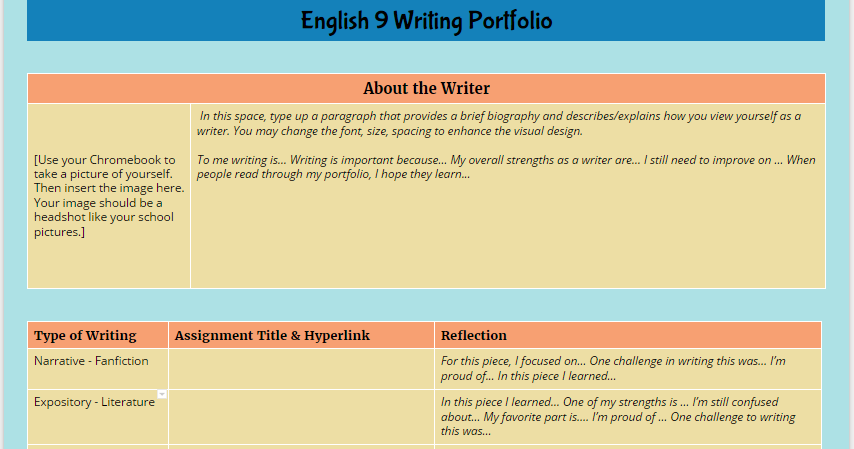Place cursor in the 'To me writing is…' prompt

tap(506, 167)
